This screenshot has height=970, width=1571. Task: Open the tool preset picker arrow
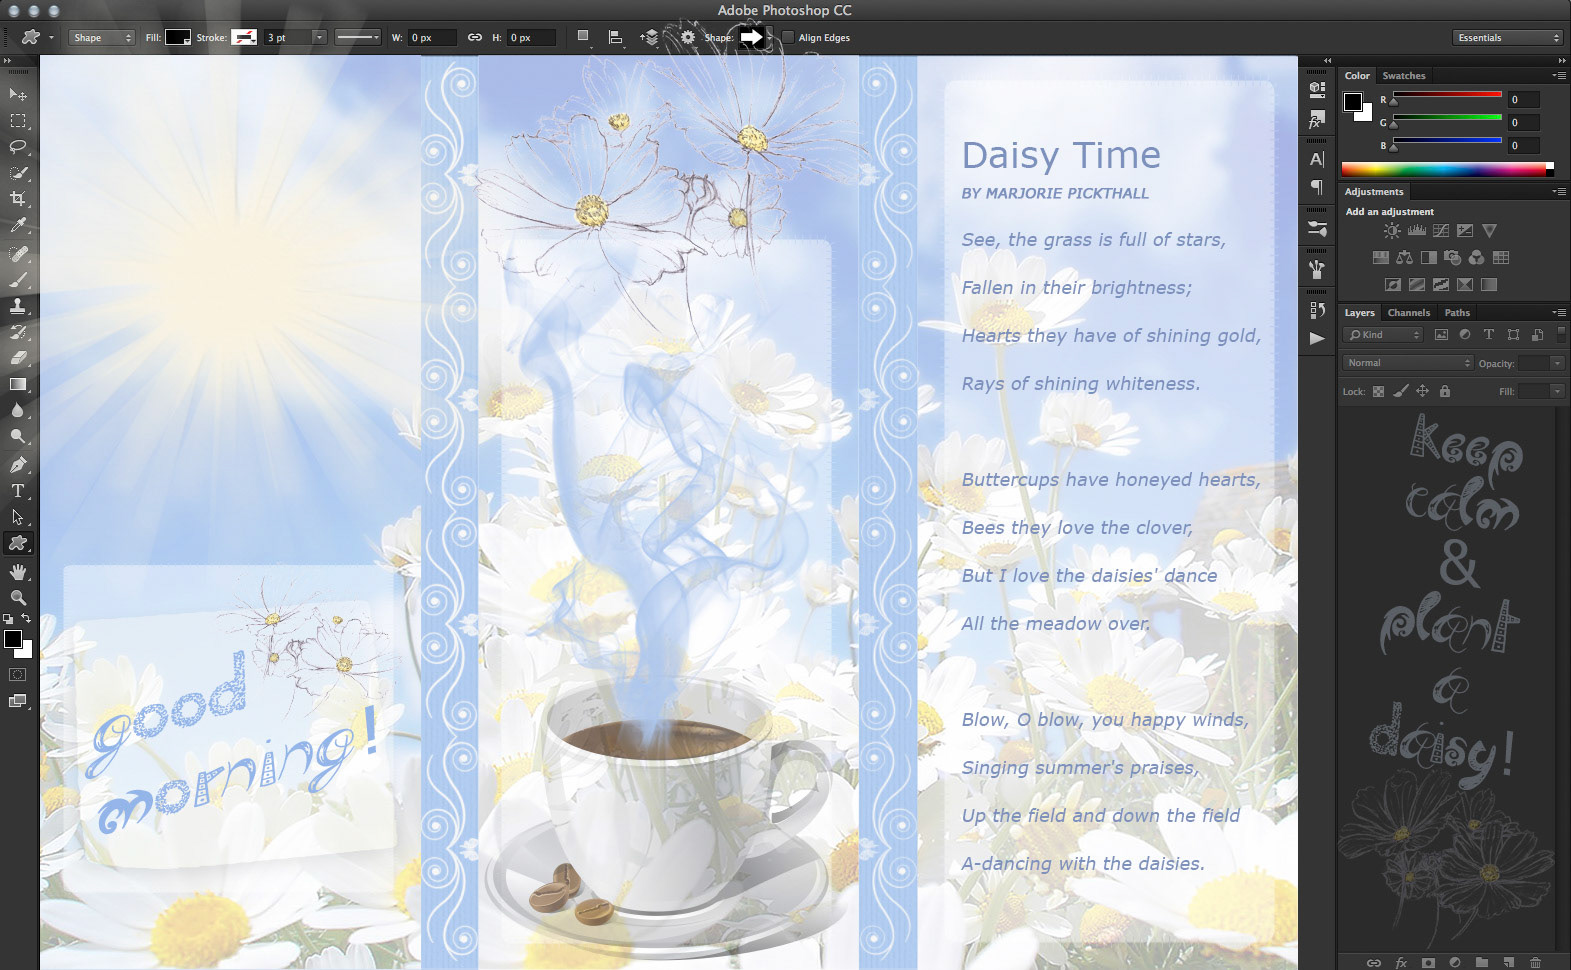[52, 38]
